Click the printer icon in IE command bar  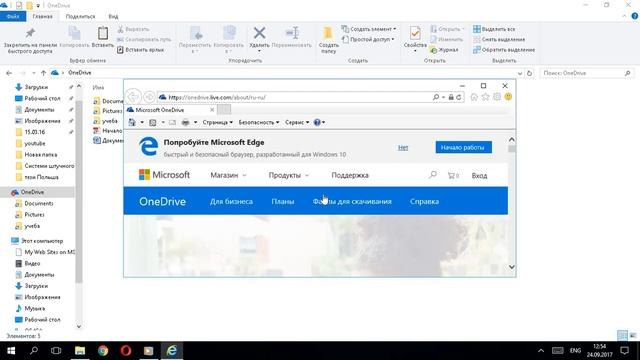[185, 122]
